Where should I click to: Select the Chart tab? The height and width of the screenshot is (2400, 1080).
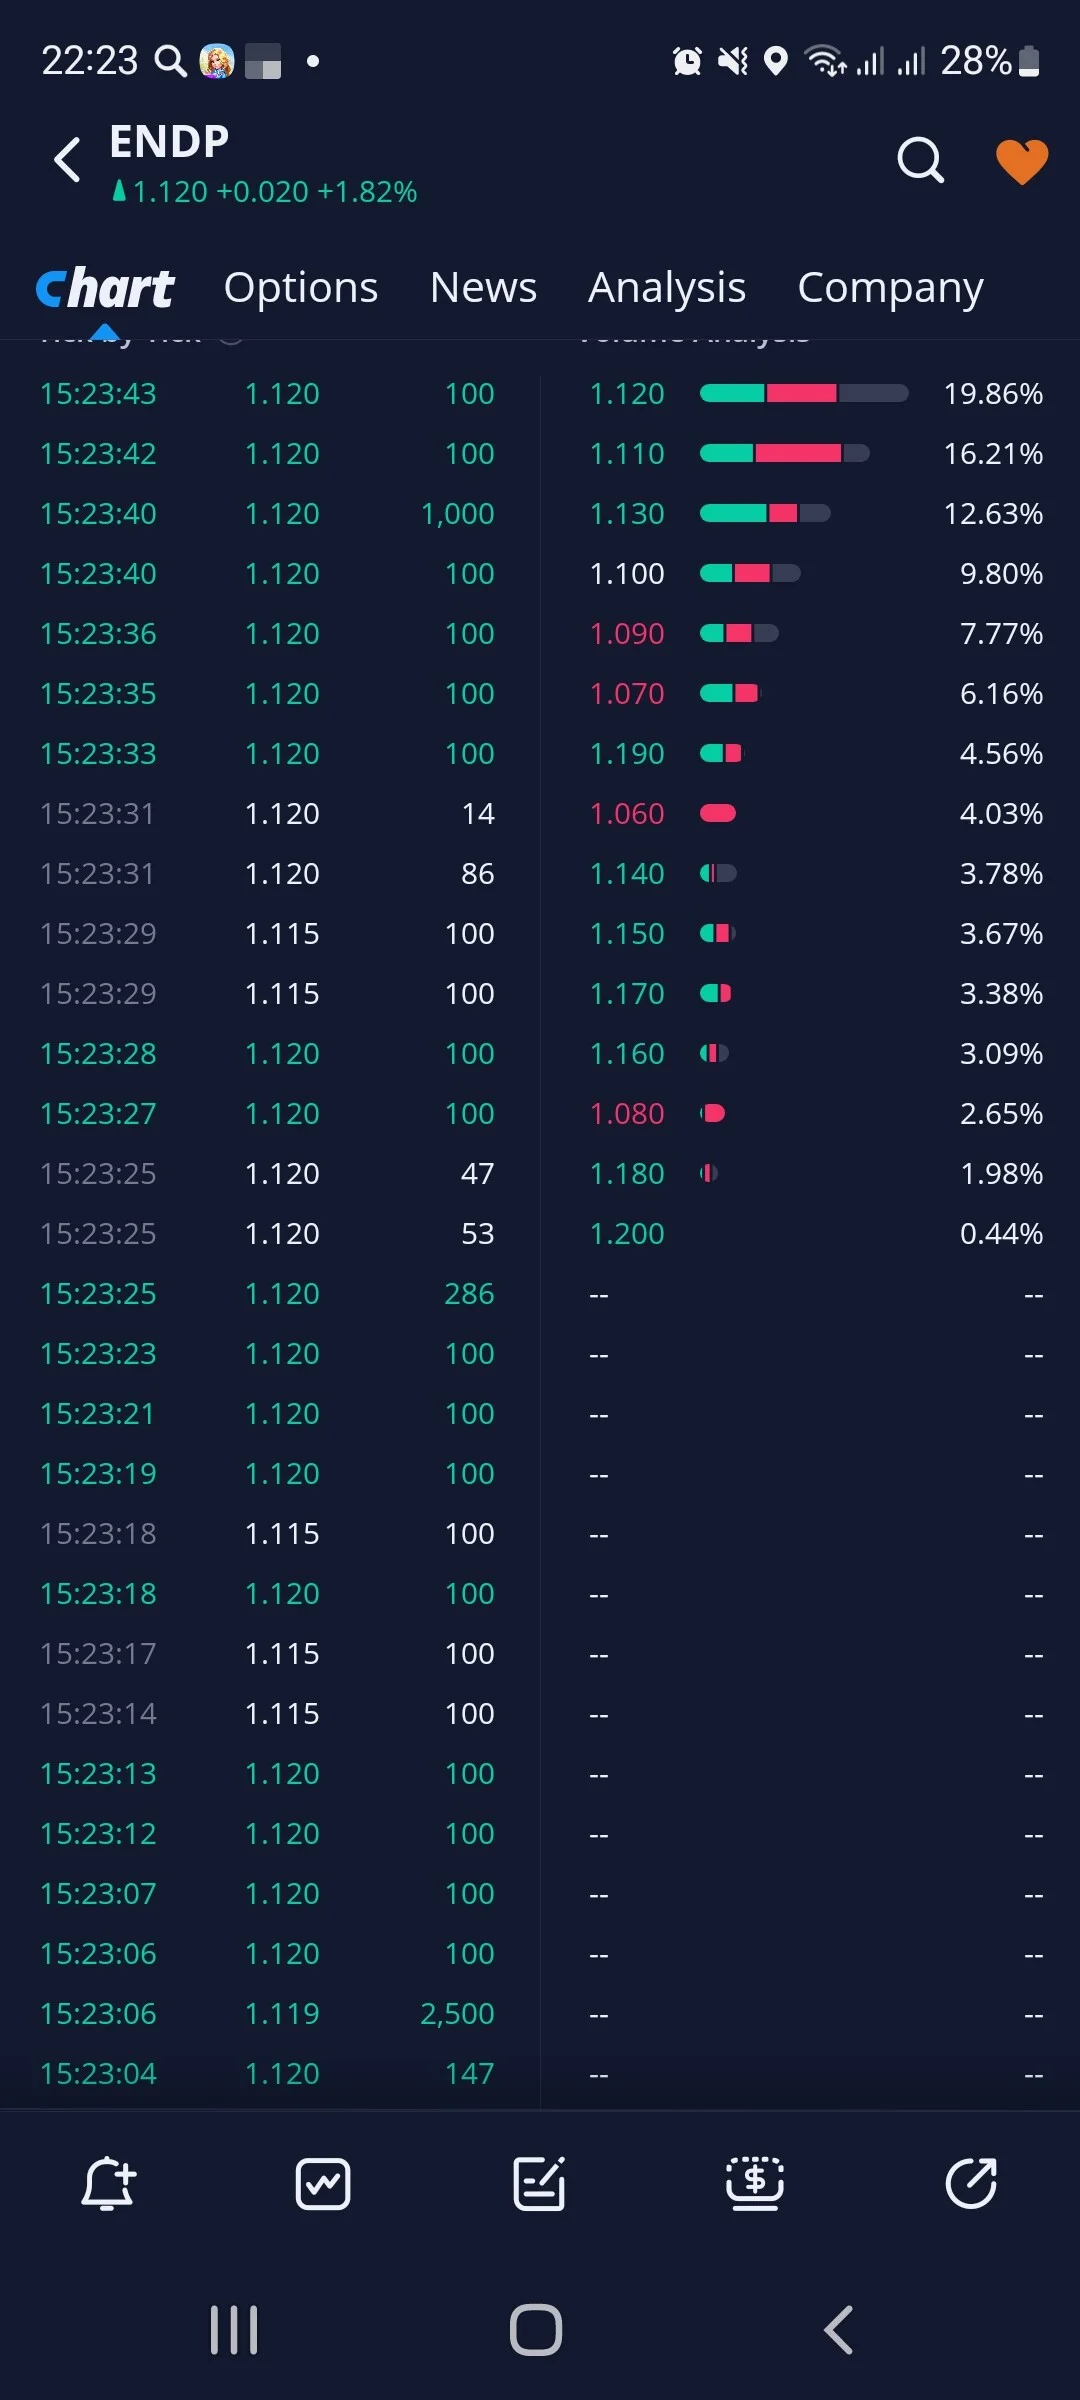(105, 288)
